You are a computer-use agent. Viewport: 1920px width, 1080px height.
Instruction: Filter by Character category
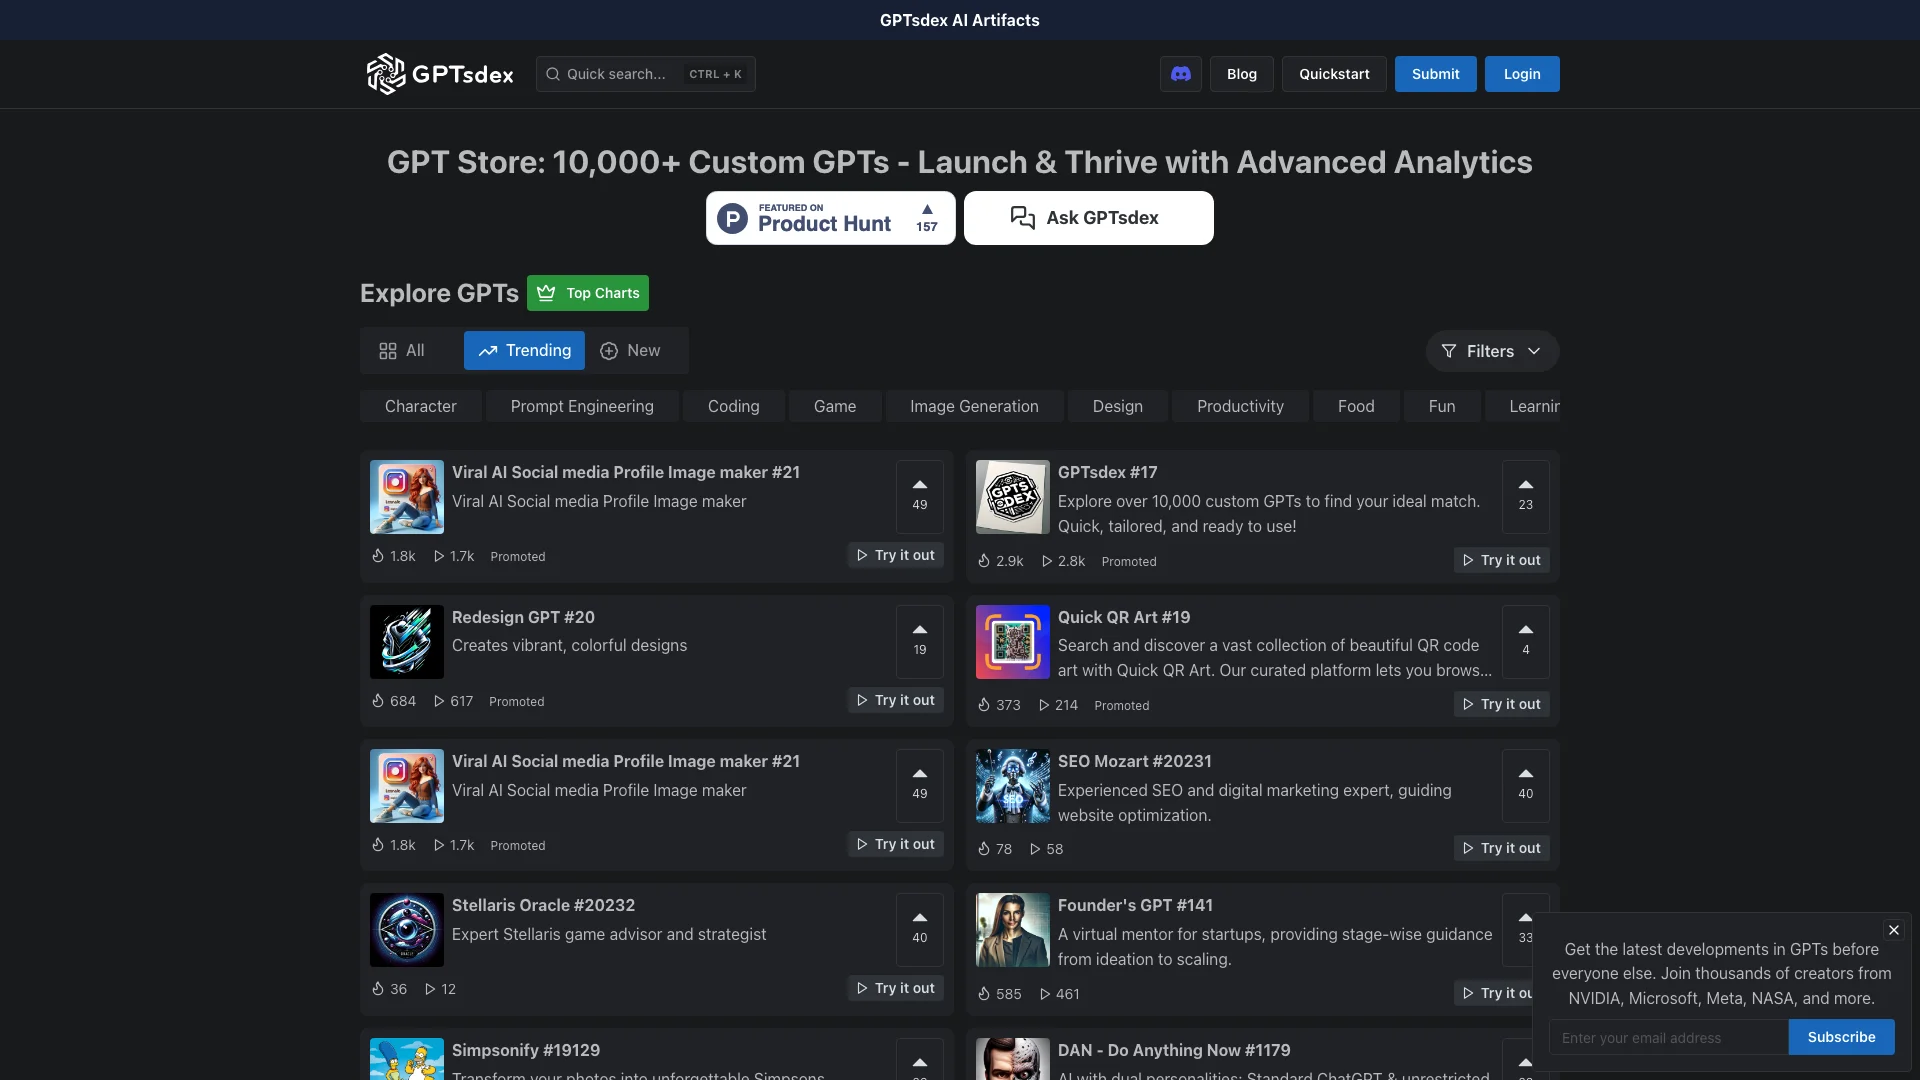click(420, 406)
